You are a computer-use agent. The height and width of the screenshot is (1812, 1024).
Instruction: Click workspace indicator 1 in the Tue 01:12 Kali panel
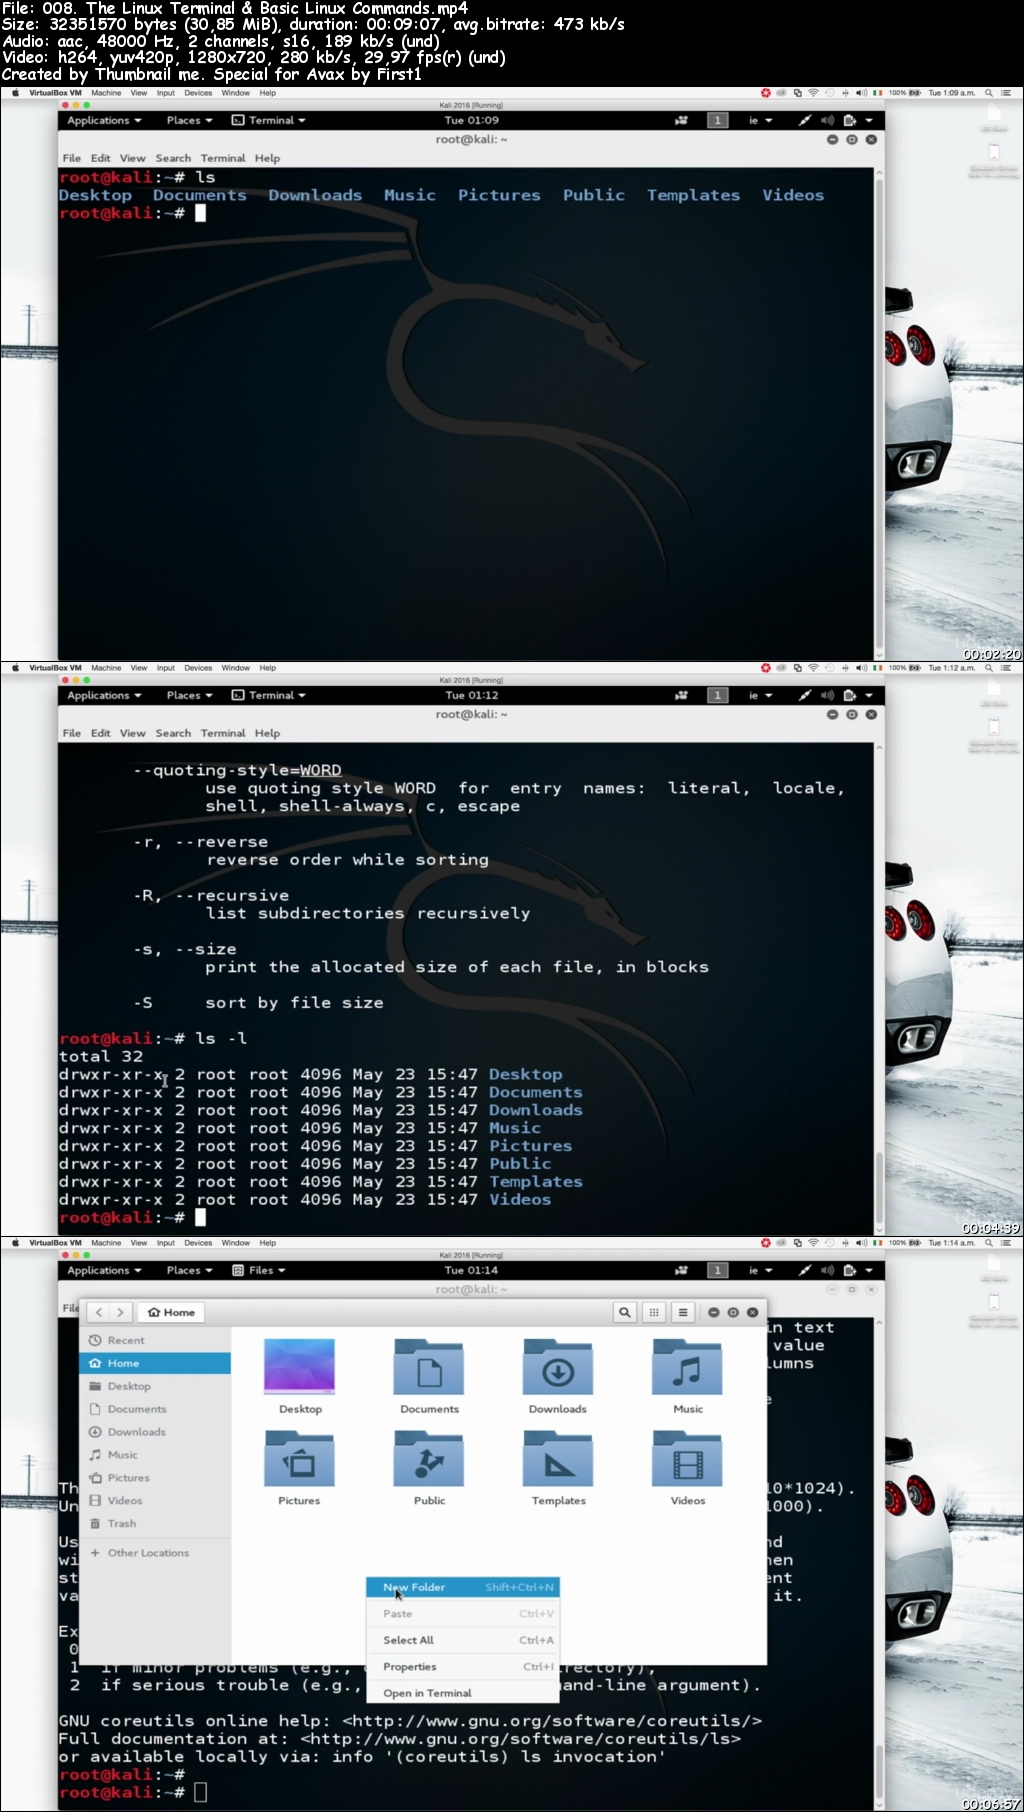click(x=717, y=695)
